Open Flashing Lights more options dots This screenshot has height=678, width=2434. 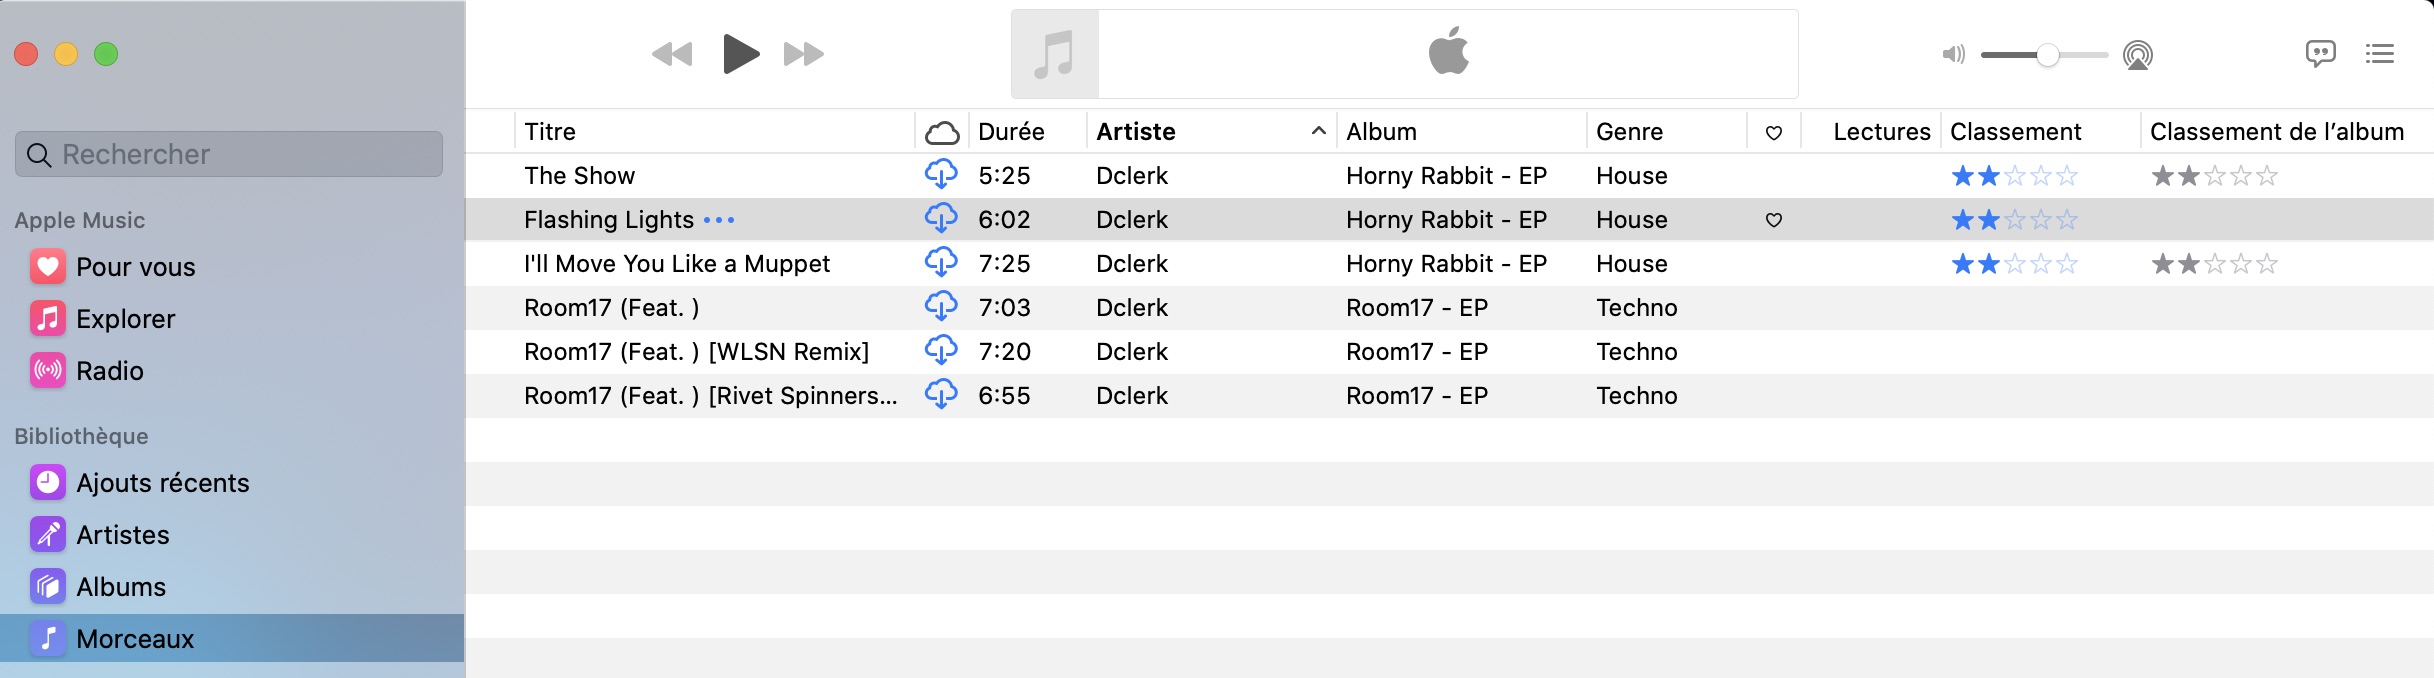point(719,220)
